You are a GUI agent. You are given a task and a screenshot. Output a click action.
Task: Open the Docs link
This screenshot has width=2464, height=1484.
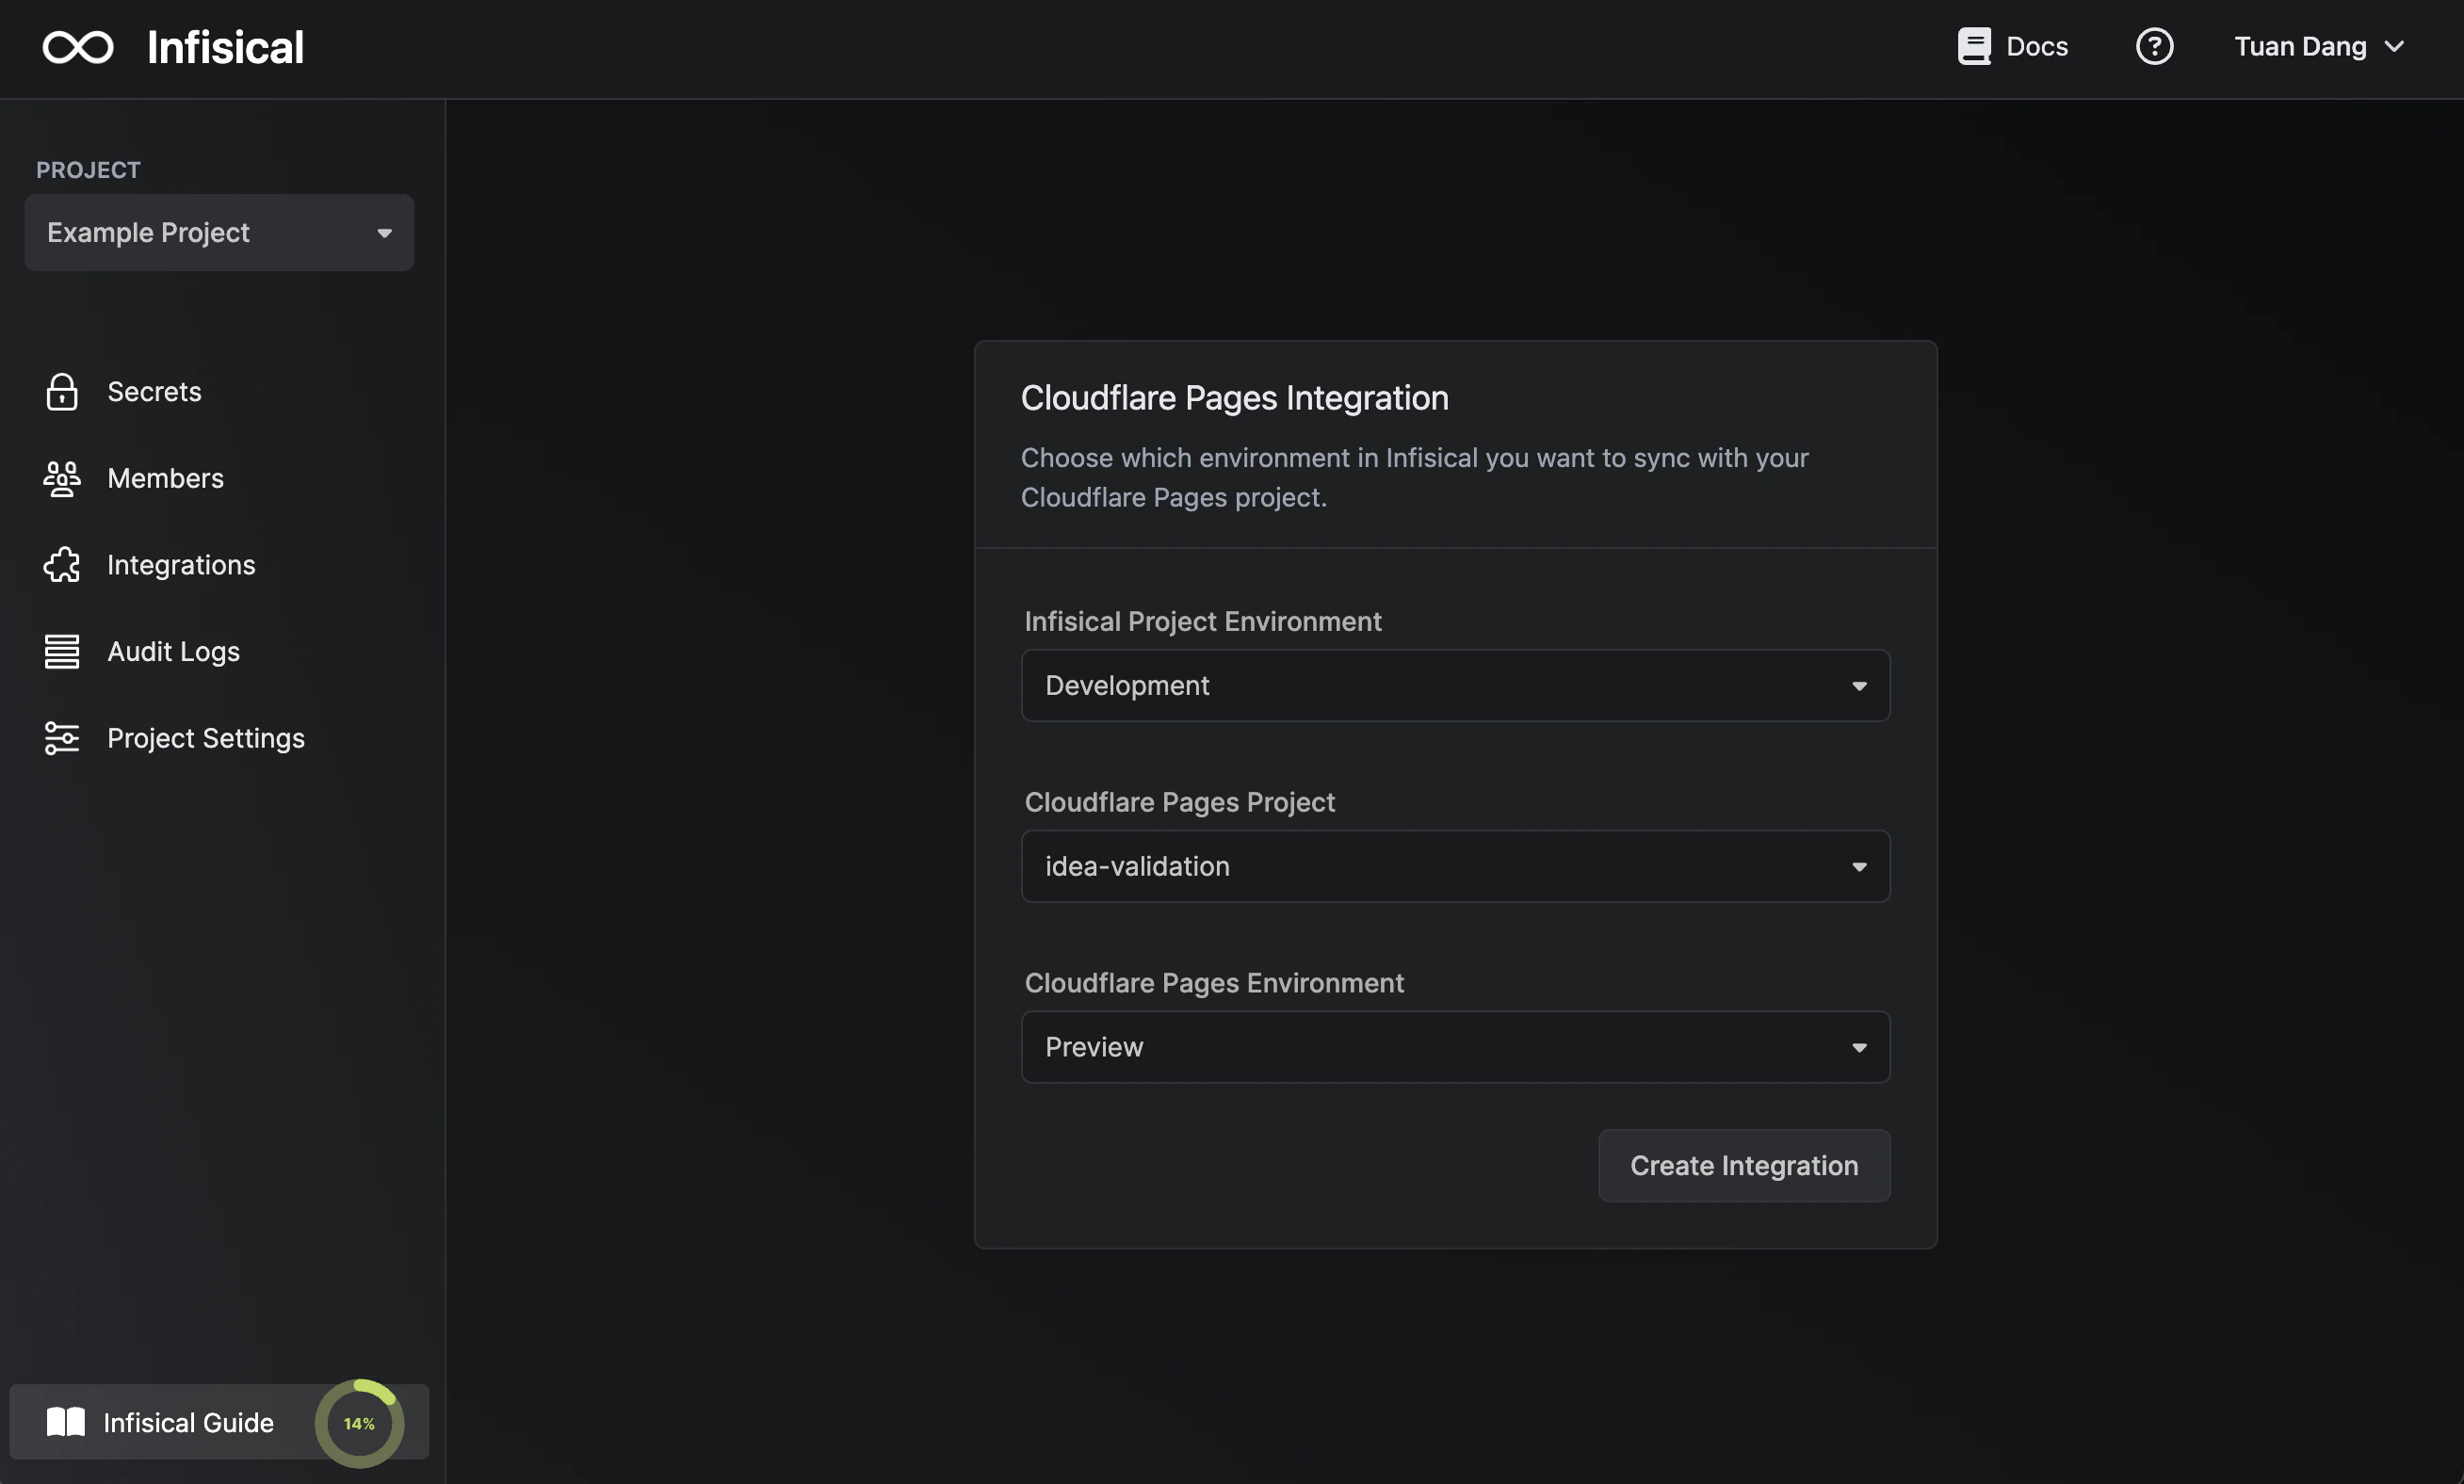pyautogui.click(x=2012, y=46)
